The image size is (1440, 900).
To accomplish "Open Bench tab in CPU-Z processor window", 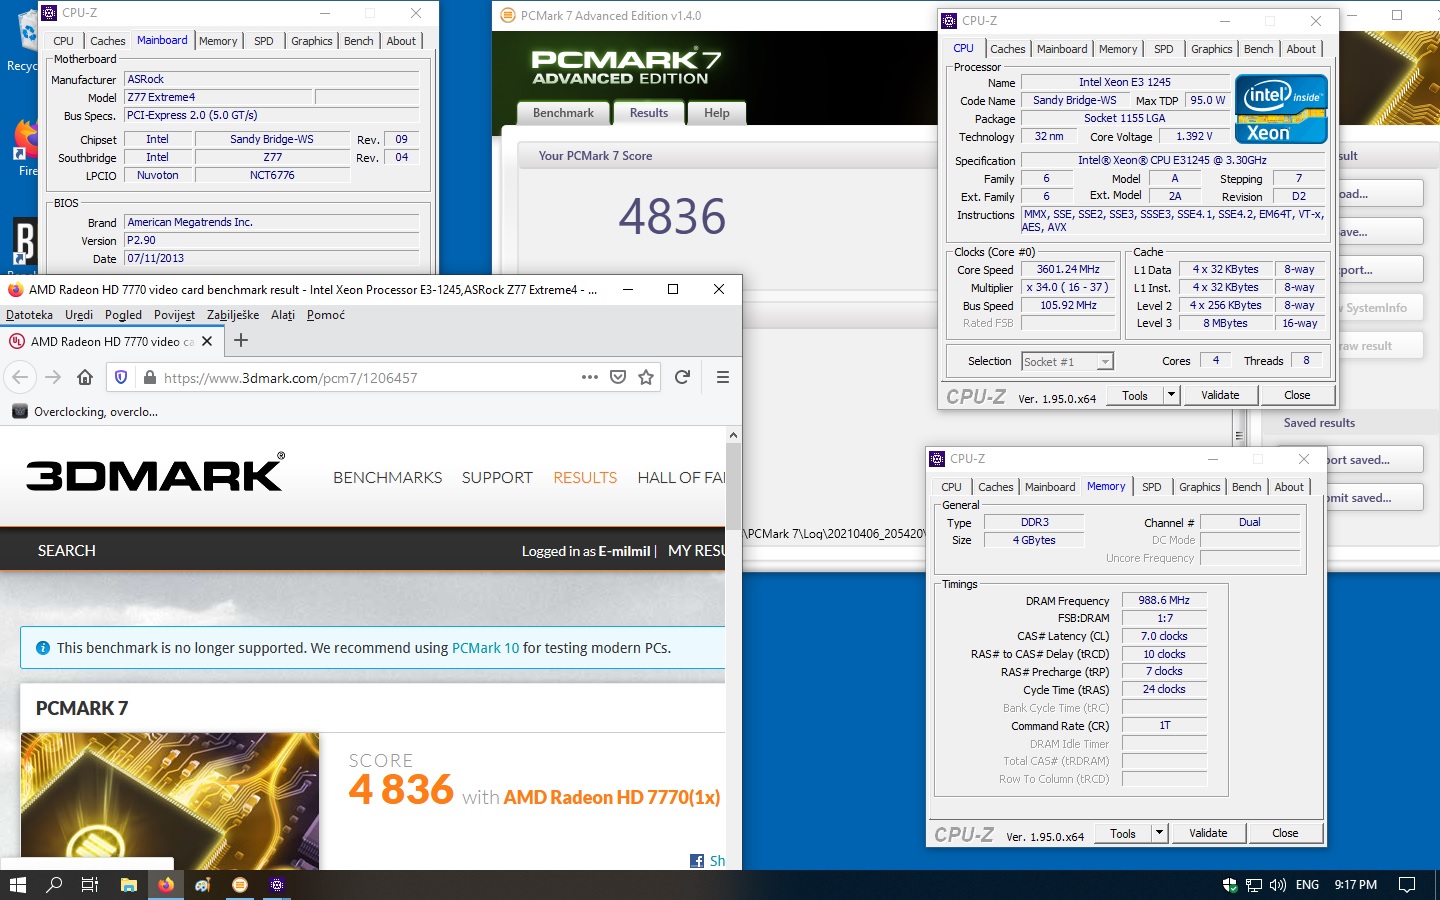I will pos(1259,49).
